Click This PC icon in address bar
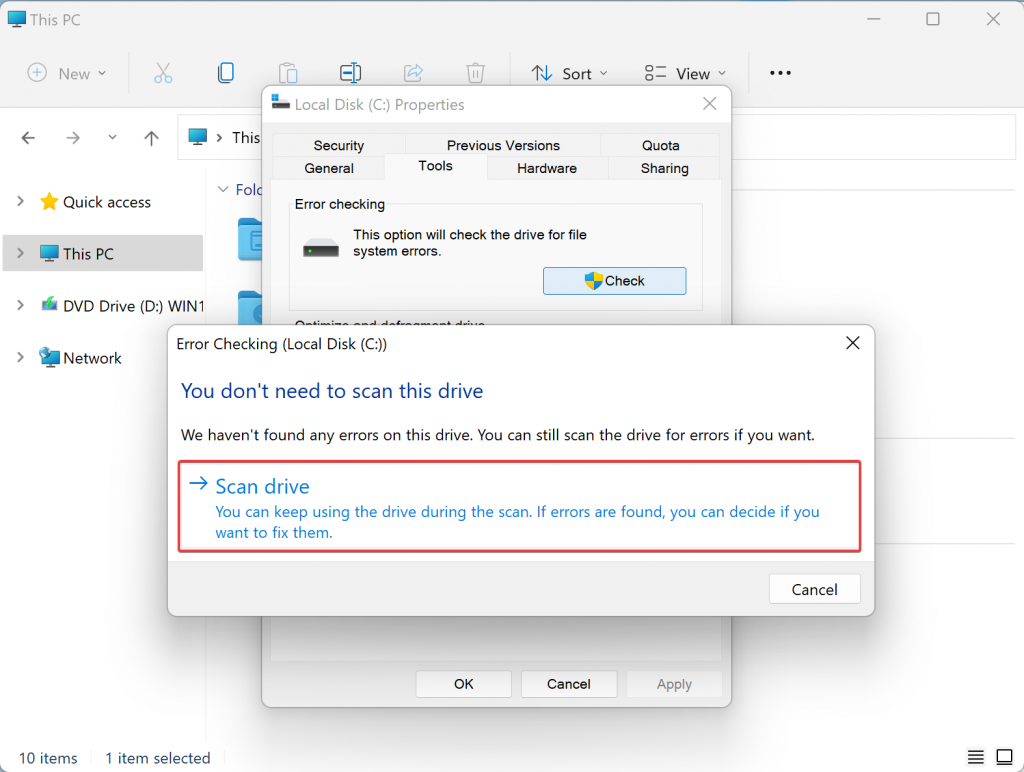This screenshot has width=1024, height=772. point(198,137)
